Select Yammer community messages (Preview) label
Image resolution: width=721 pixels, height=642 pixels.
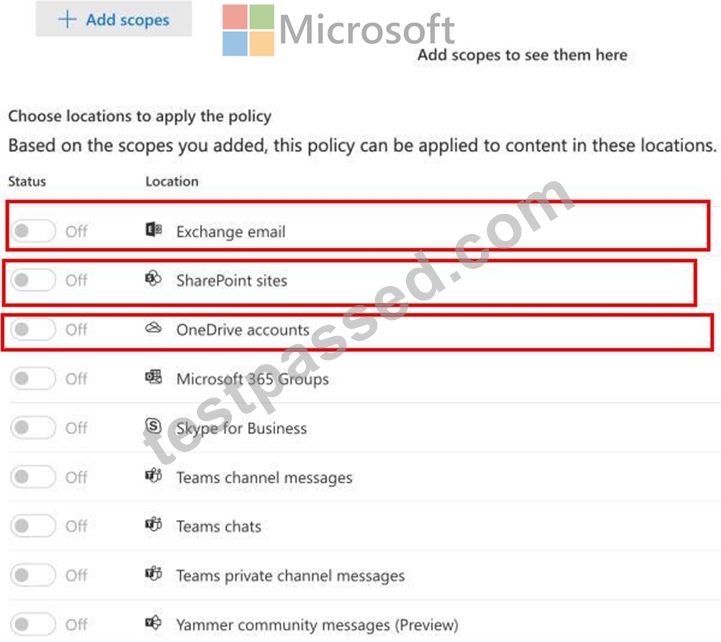[x=317, y=625]
